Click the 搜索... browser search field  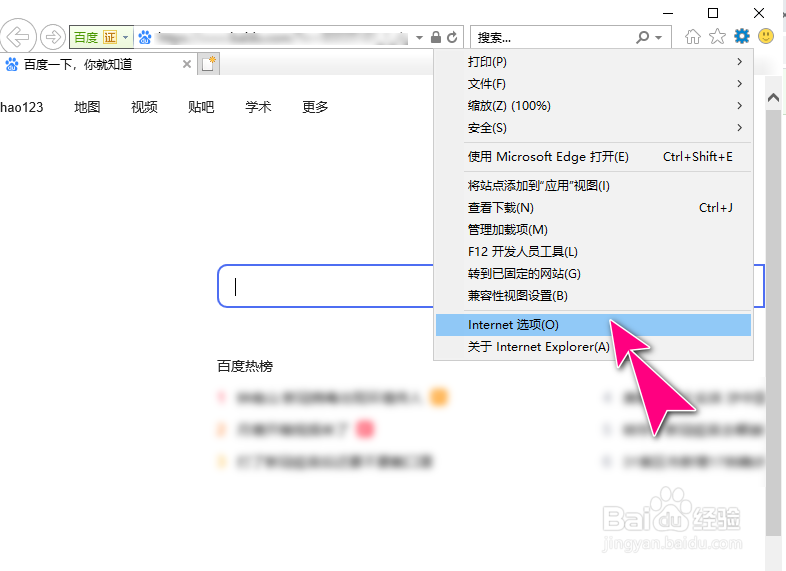click(x=551, y=37)
